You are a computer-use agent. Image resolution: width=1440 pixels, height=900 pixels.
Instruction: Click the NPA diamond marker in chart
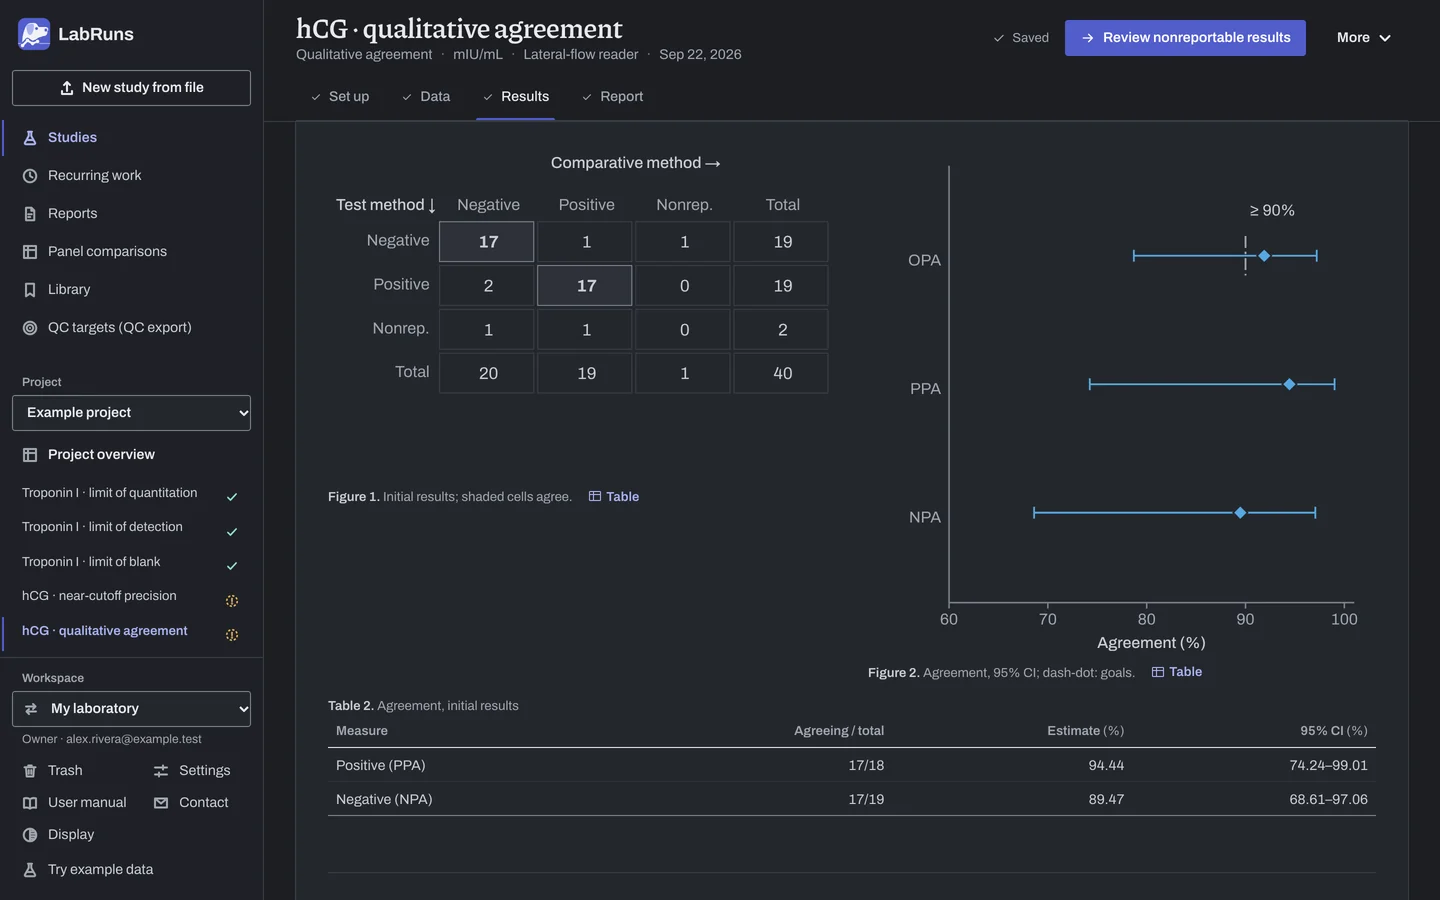(1240, 513)
